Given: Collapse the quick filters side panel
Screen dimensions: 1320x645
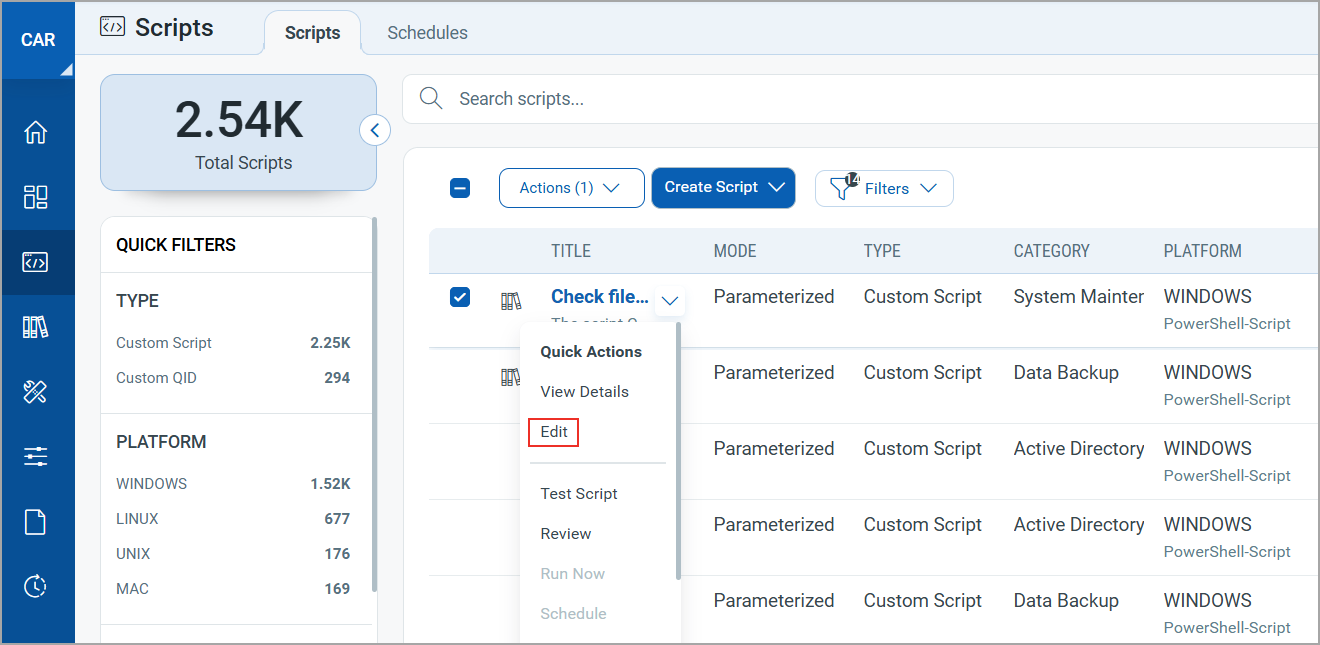Looking at the screenshot, I should [375, 130].
